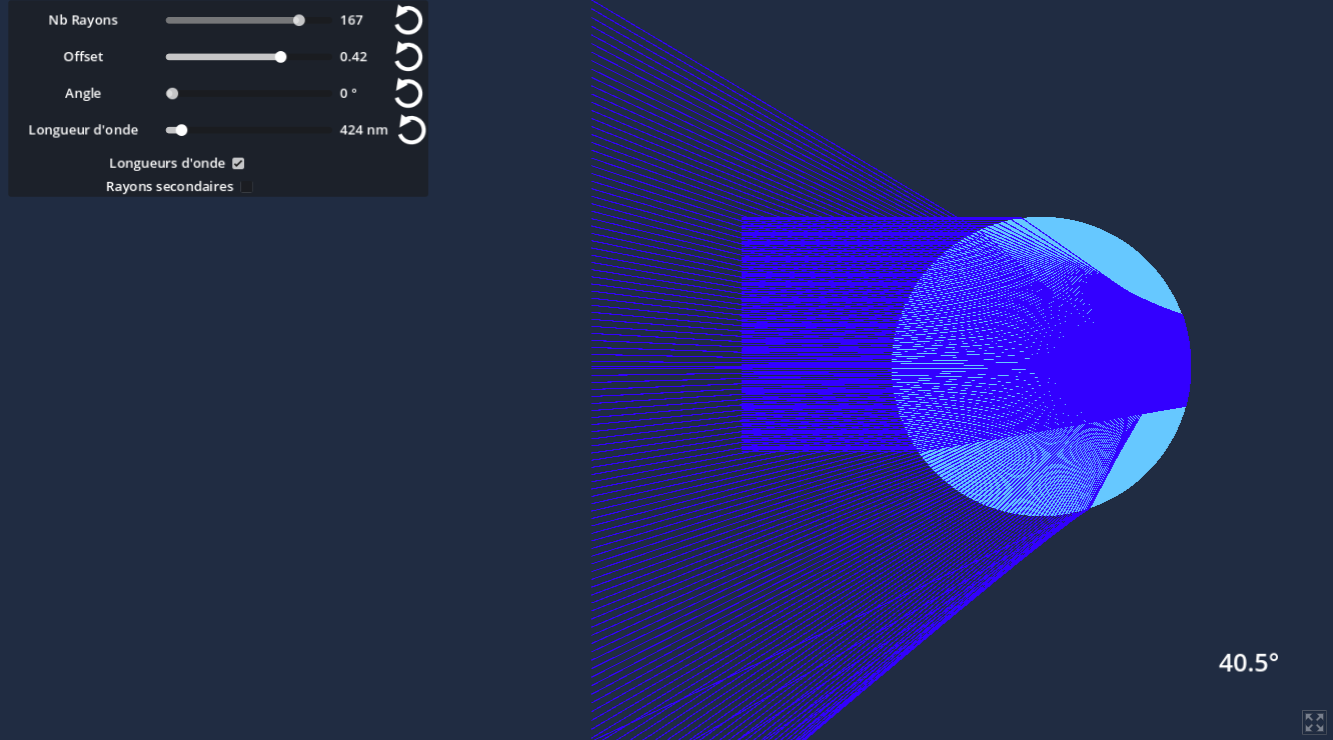Reset the Longueur d'onde value
Screen dimensions: 1333x740
(x=412, y=130)
